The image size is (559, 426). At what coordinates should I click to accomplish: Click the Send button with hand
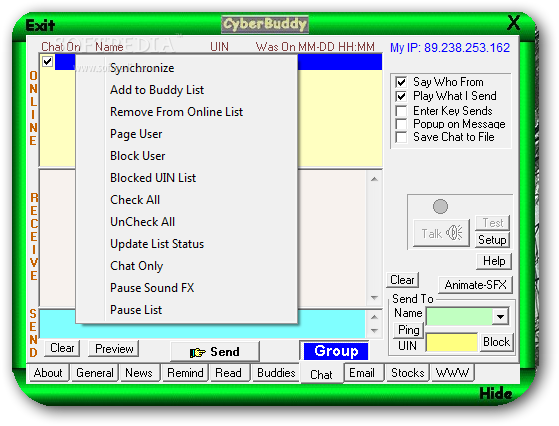(215, 352)
